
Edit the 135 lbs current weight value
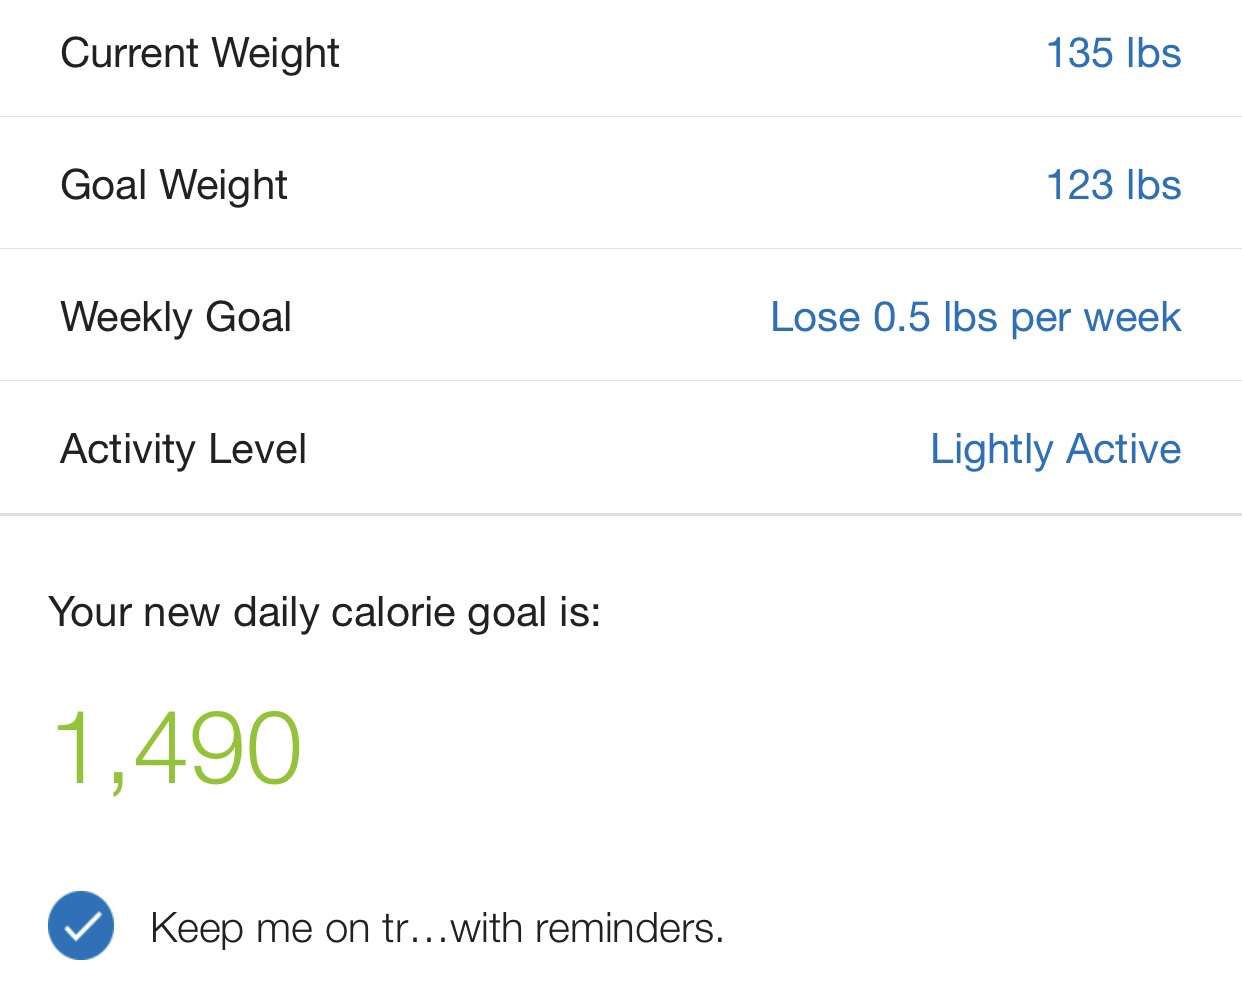[x=1112, y=53]
